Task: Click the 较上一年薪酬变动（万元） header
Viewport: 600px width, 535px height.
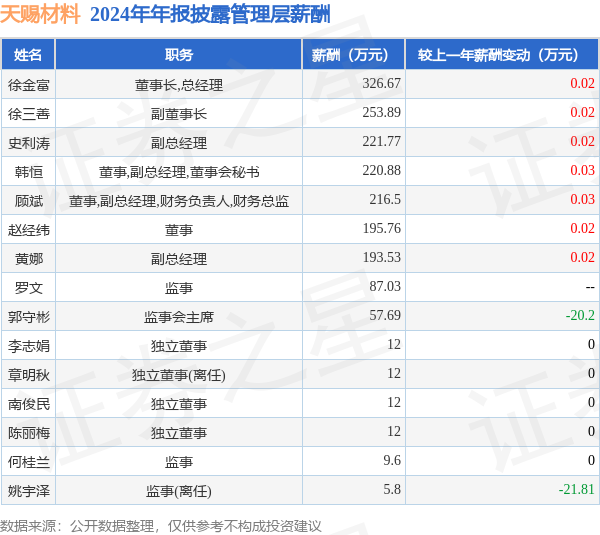Action: click(x=502, y=55)
